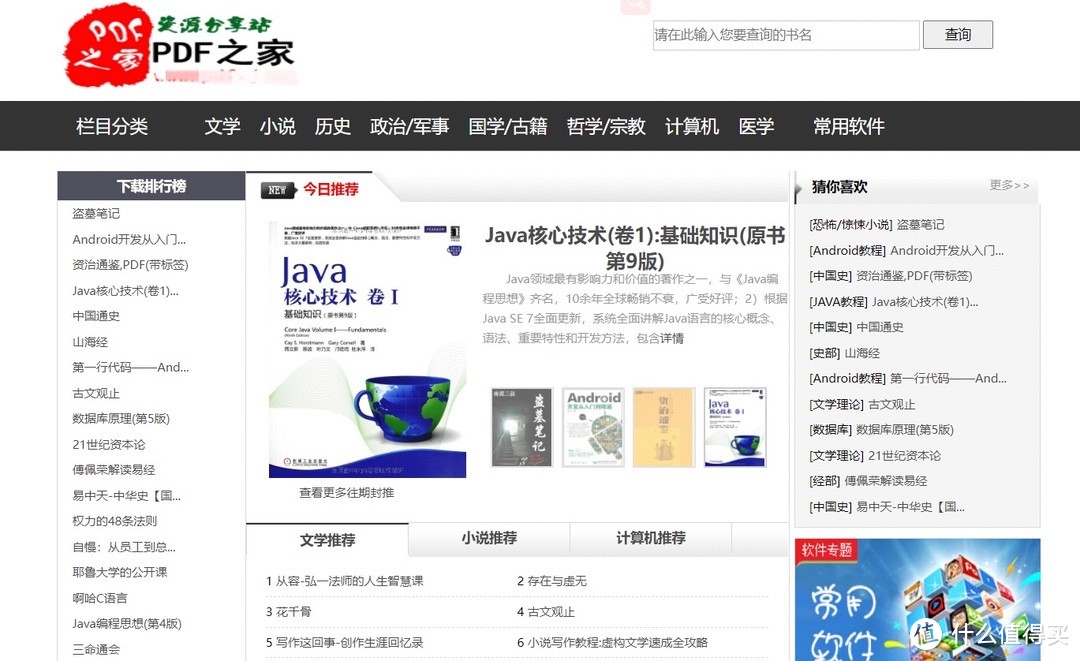This screenshot has height=661, width=1080.
Task: Click the NEW badge beside 今日推荐
Action: pos(278,190)
